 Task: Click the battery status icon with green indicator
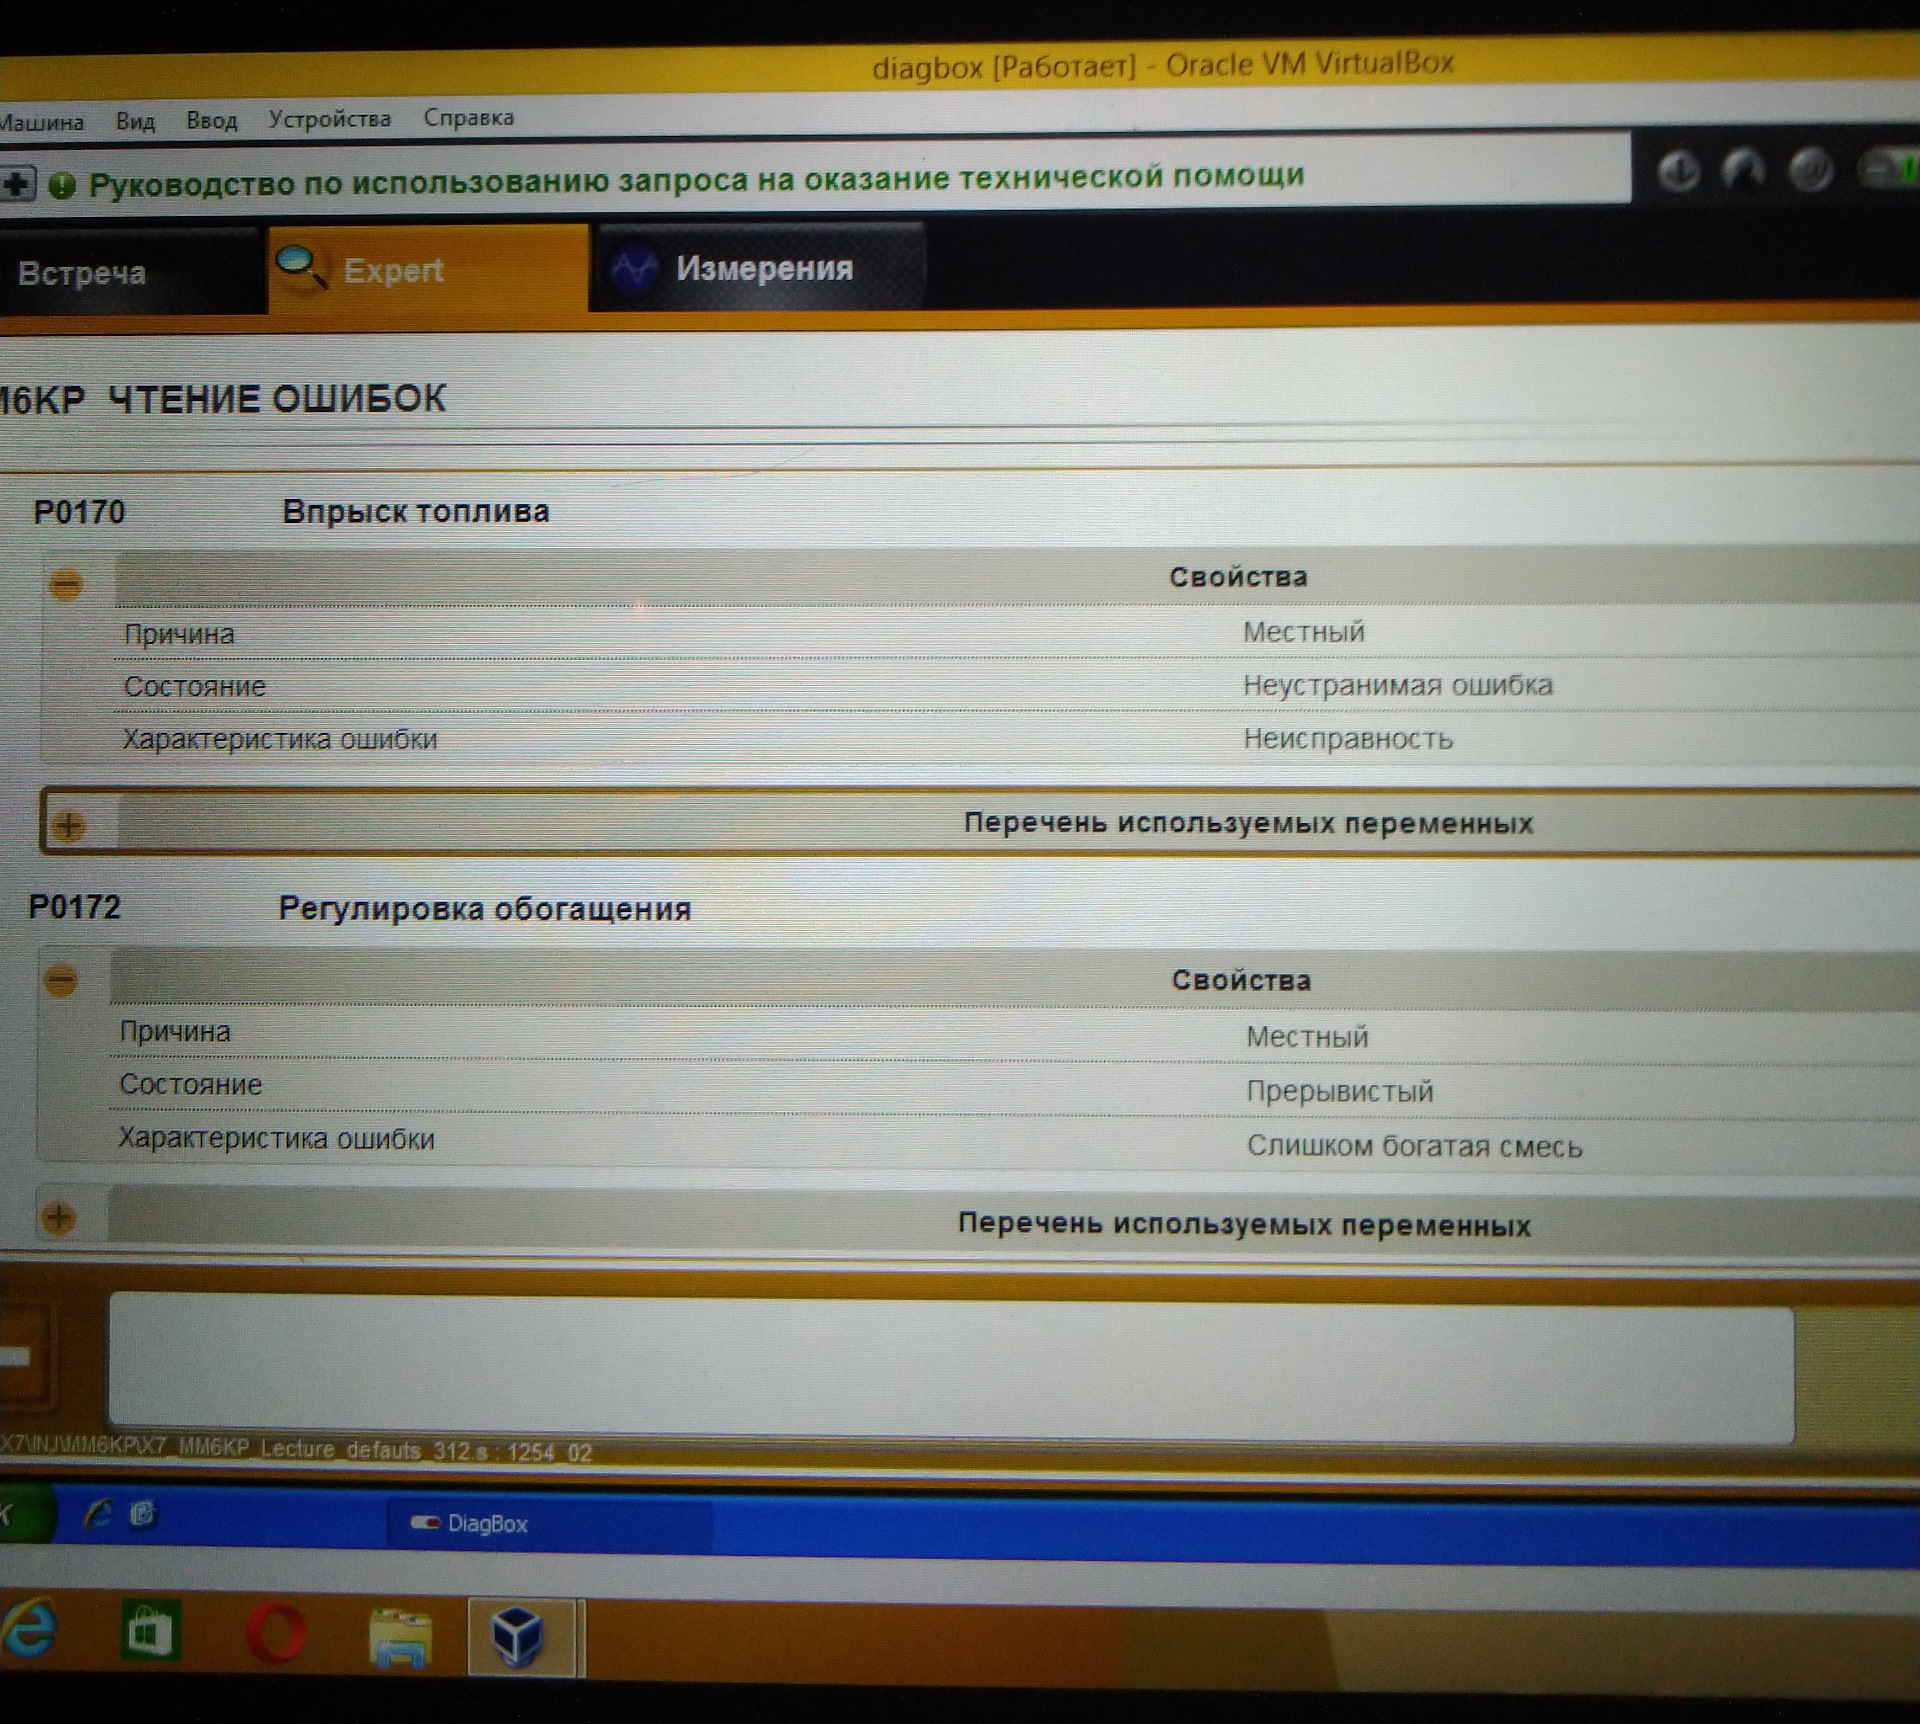(x=1890, y=168)
